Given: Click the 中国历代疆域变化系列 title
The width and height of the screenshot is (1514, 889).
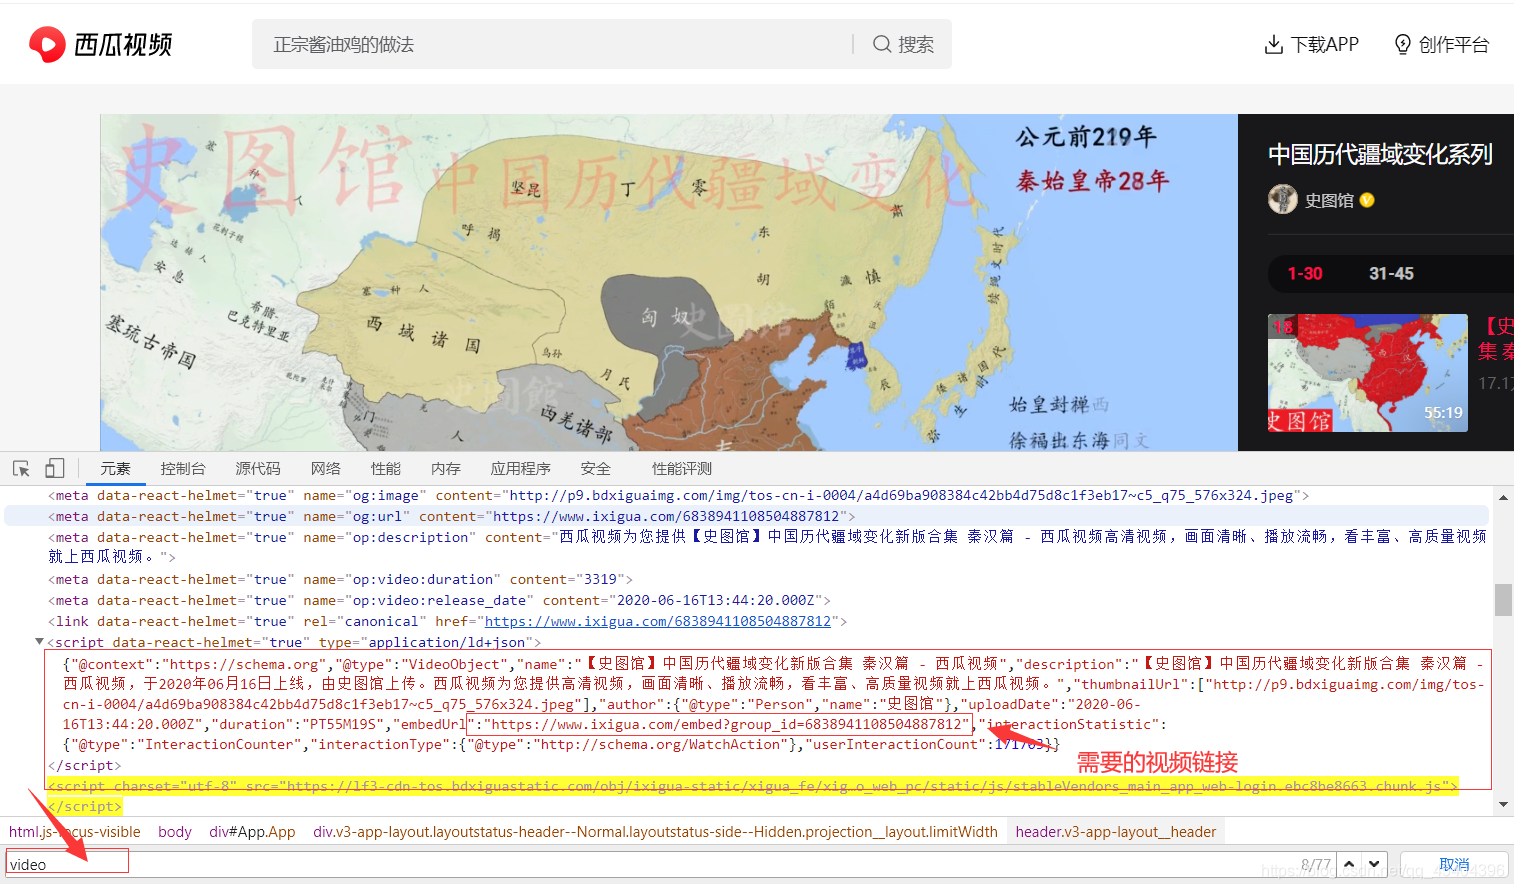Looking at the screenshot, I should pos(1380,154).
